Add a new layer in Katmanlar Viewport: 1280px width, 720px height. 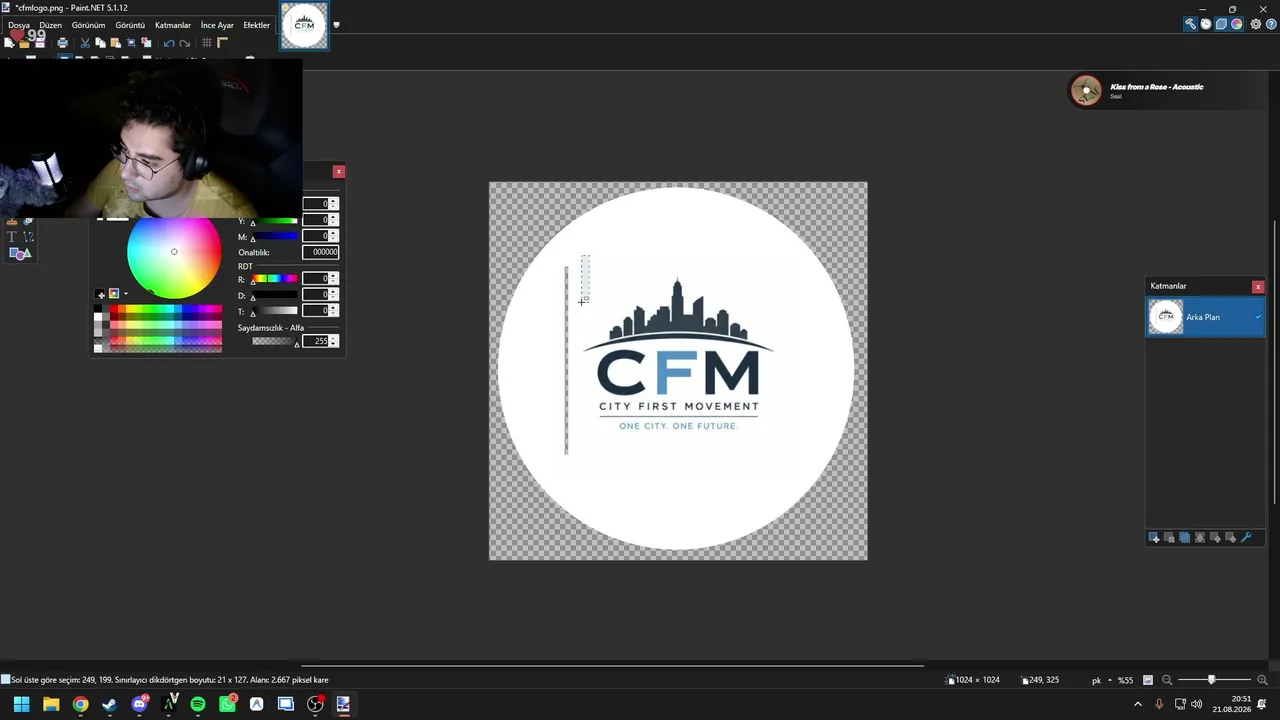tap(1154, 538)
